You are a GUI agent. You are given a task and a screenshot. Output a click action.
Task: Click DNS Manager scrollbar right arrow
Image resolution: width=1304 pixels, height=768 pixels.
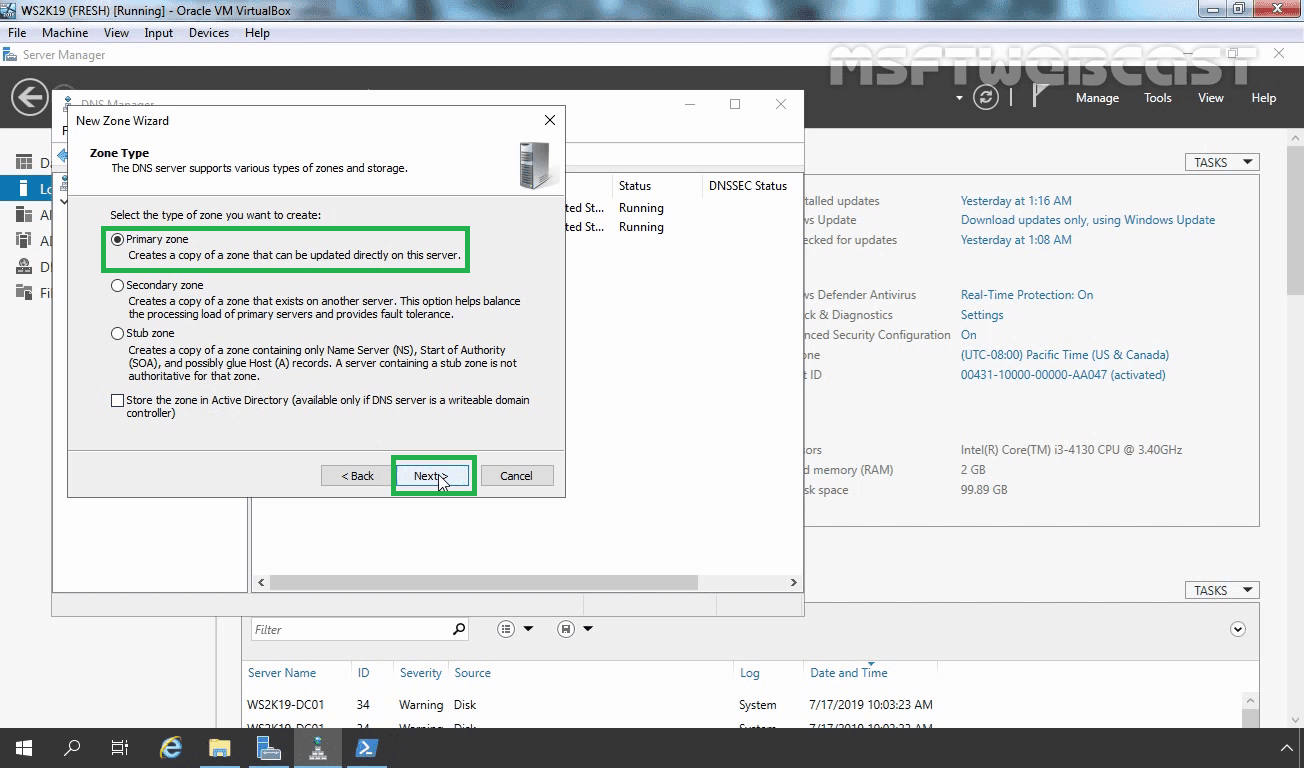(x=794, y=582)
